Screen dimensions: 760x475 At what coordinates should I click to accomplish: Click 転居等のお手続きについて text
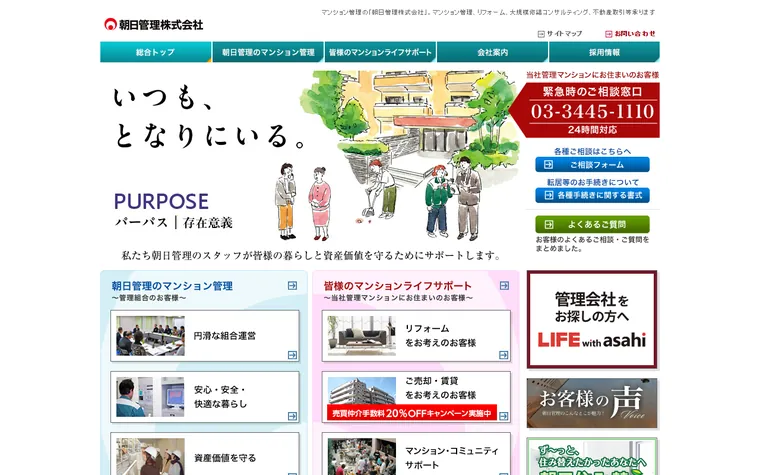click(592, 182)
